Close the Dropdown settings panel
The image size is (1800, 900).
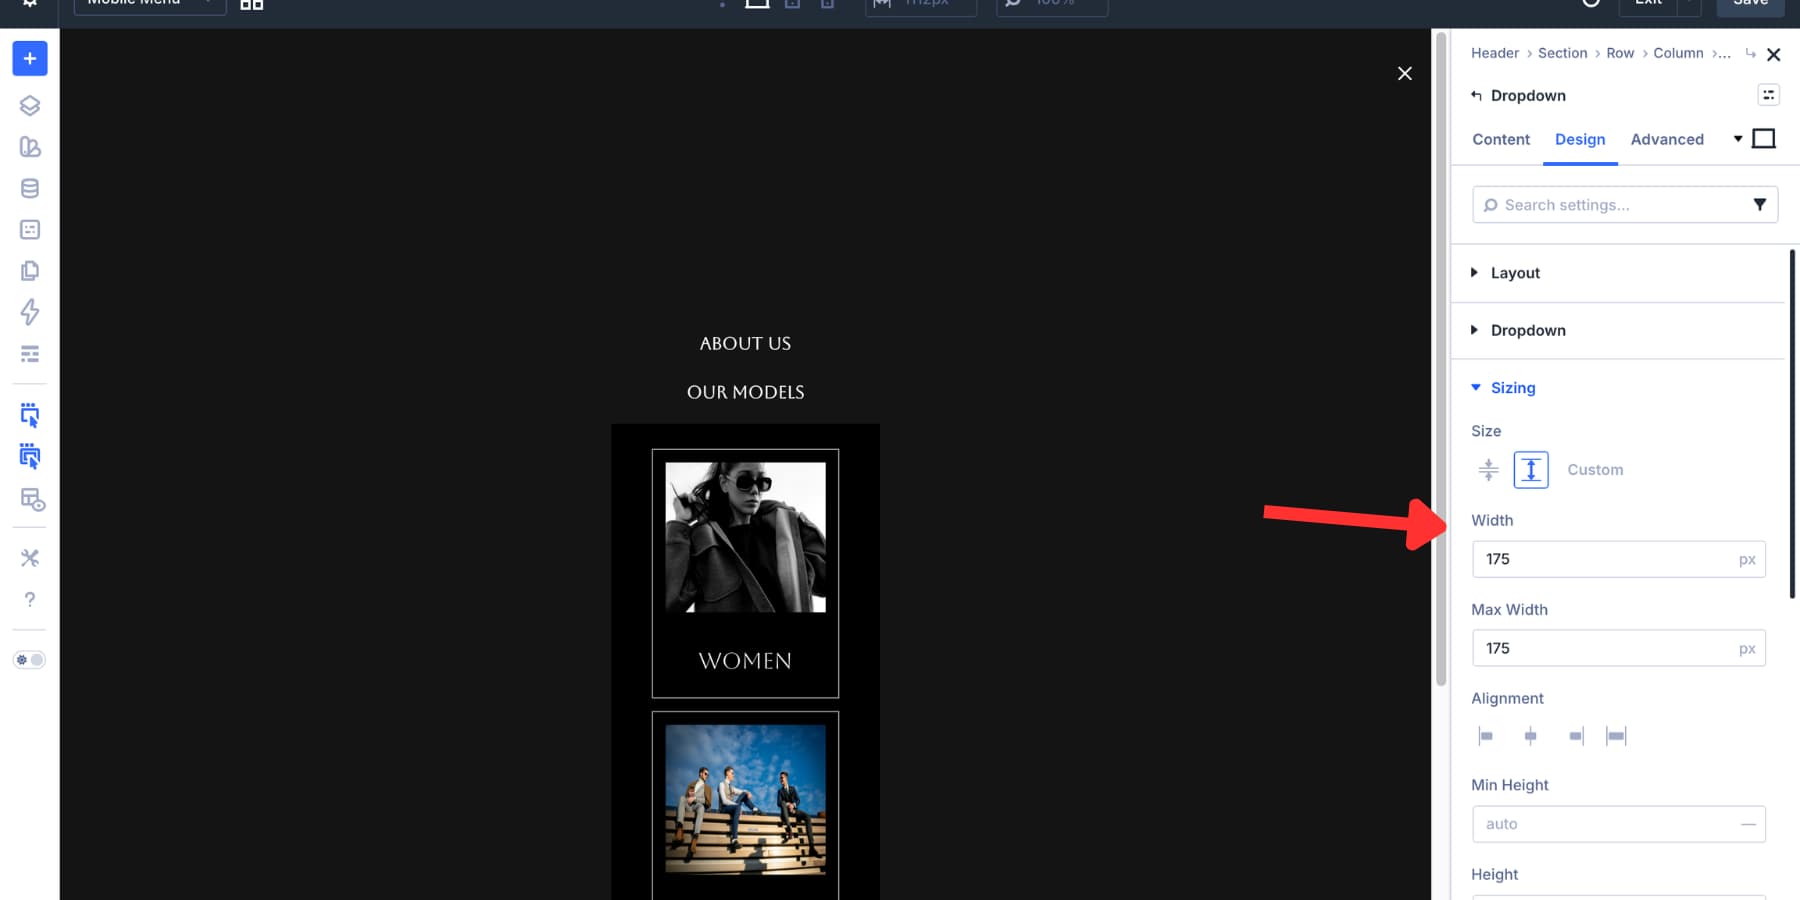tap(1774, 54)
